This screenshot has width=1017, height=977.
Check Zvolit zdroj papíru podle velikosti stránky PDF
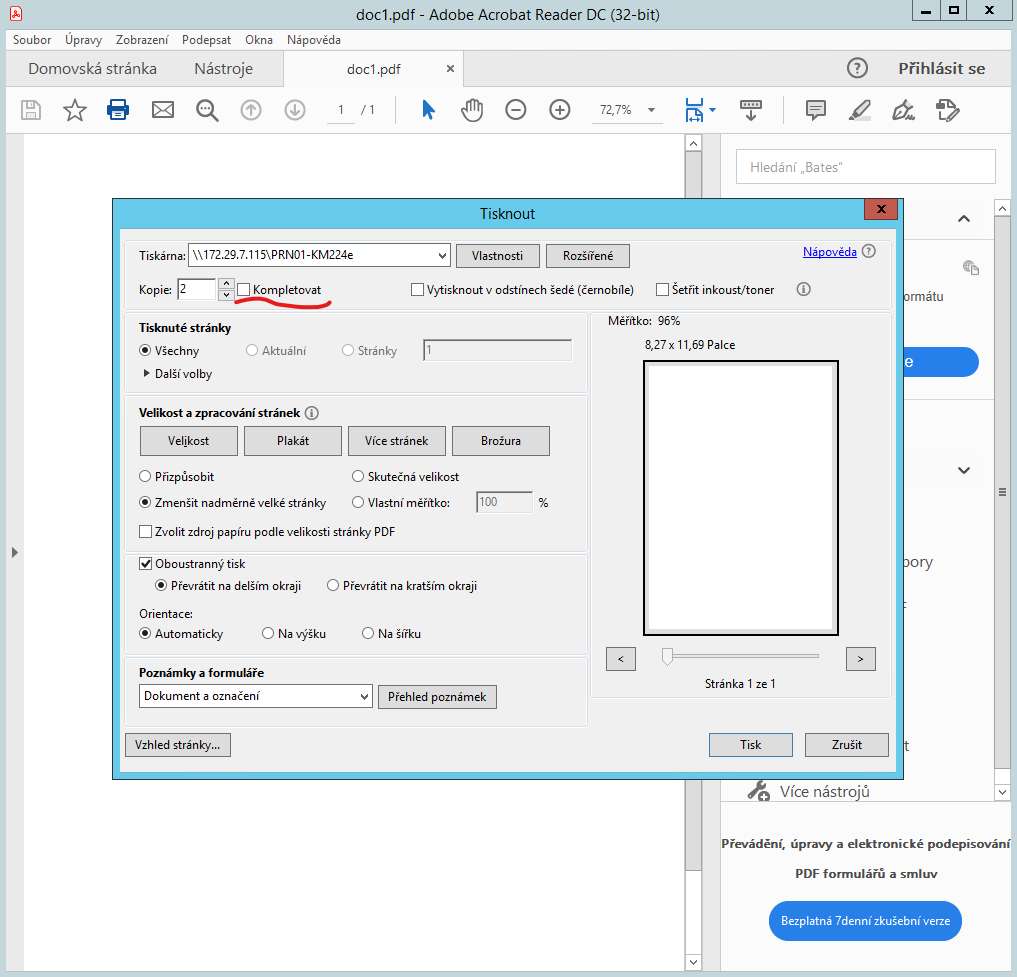tap(146, 531)
